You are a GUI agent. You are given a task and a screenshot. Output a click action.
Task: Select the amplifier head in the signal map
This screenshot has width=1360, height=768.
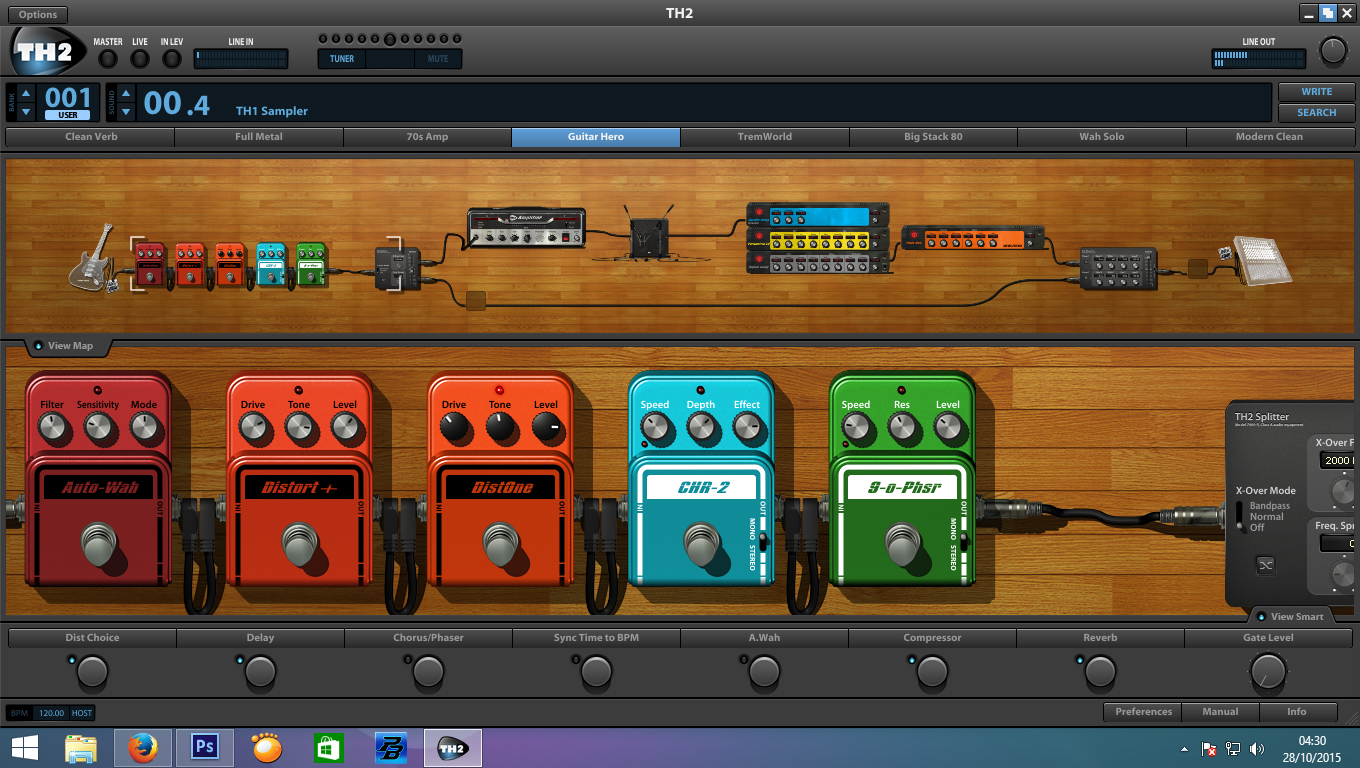click(527, 228)
